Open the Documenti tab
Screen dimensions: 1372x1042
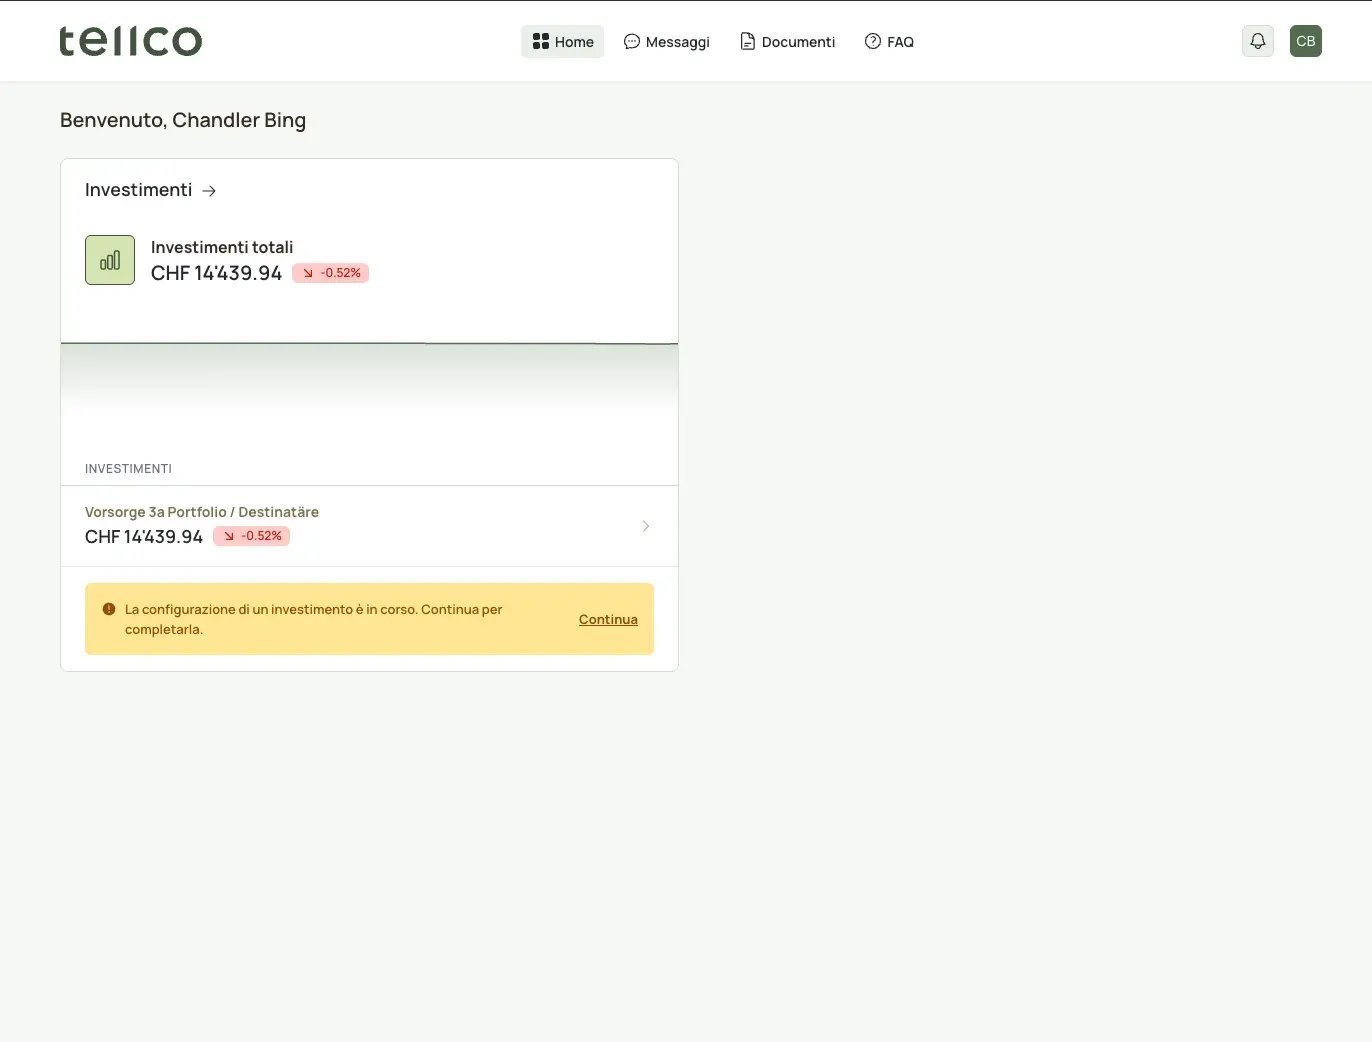(787, 41)
